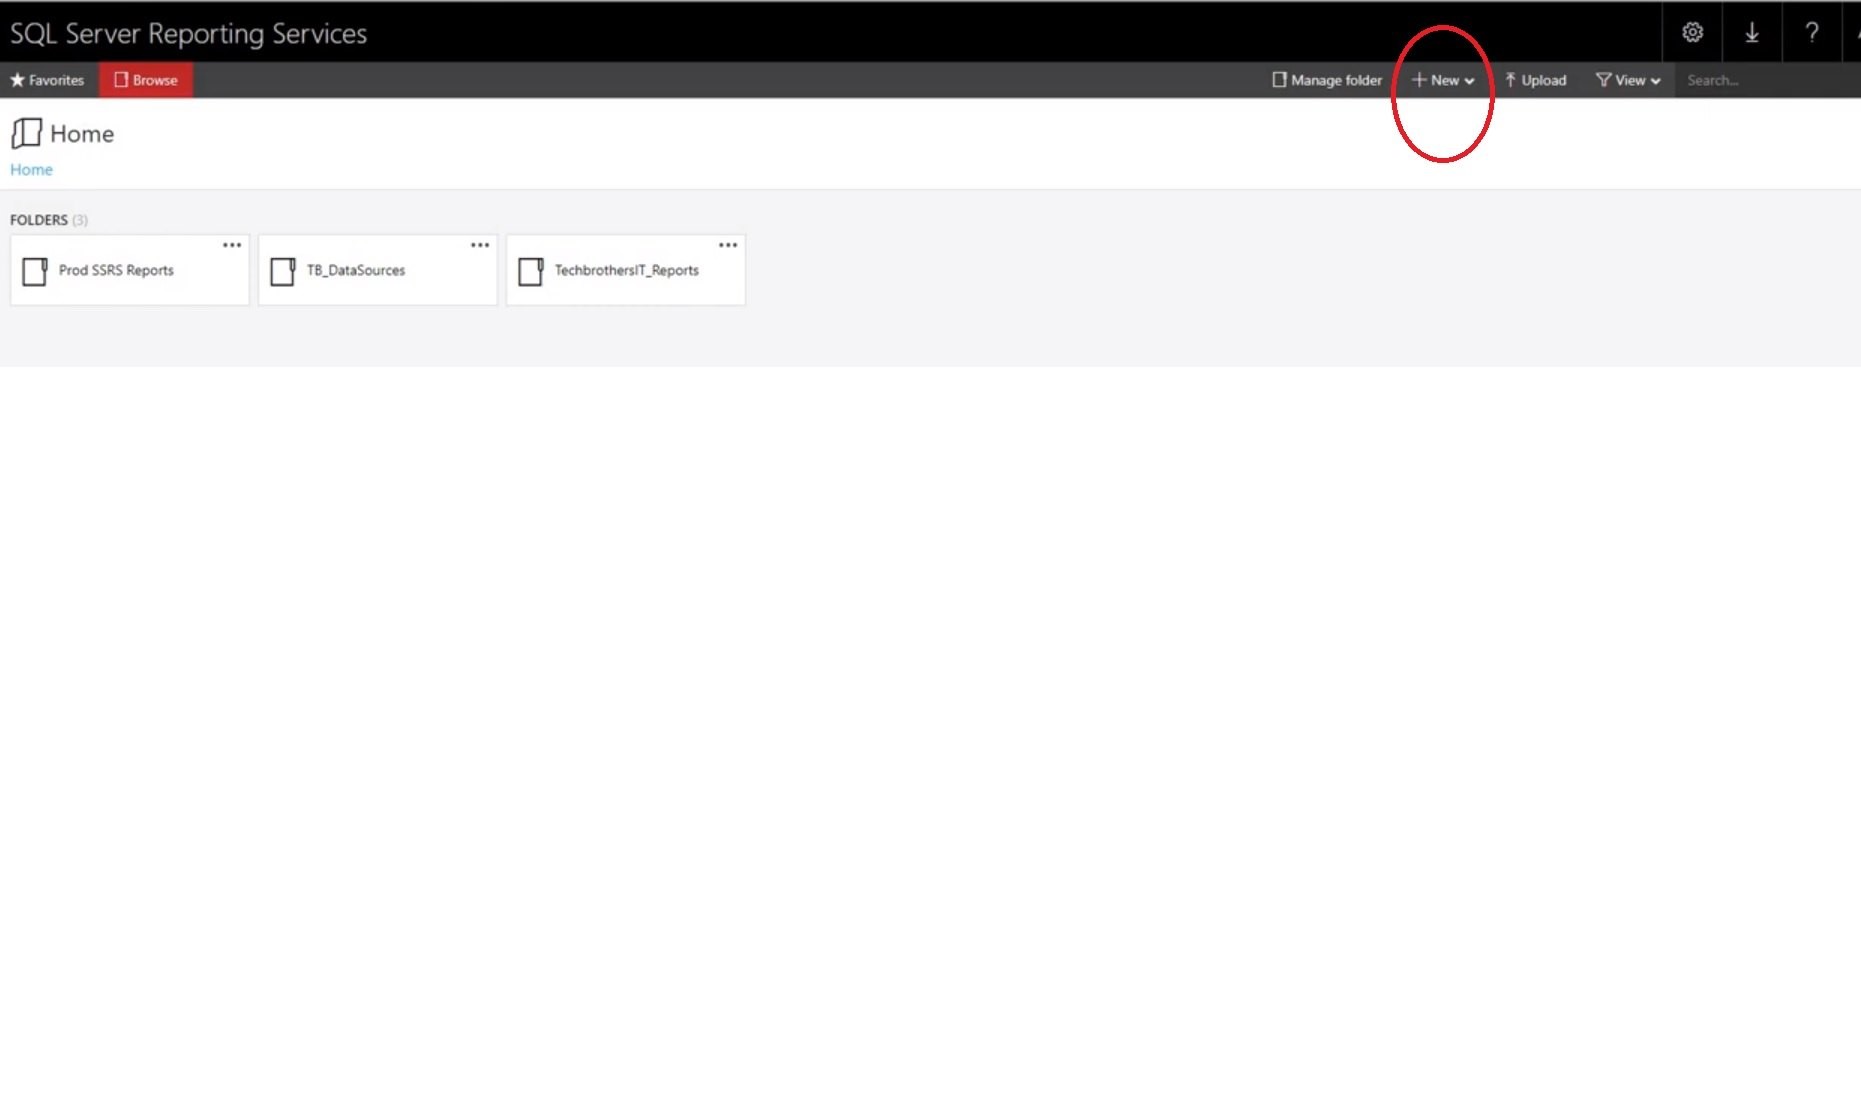Switch to the Browse tab
This screenshot has width=1861, height=1114.
(x=146, y=79)
